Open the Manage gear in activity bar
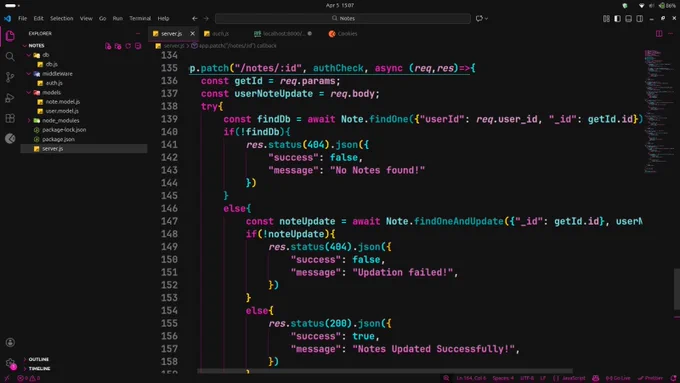Image resolution: width=680 pixels, height=383 pixels. click(10, 363)
